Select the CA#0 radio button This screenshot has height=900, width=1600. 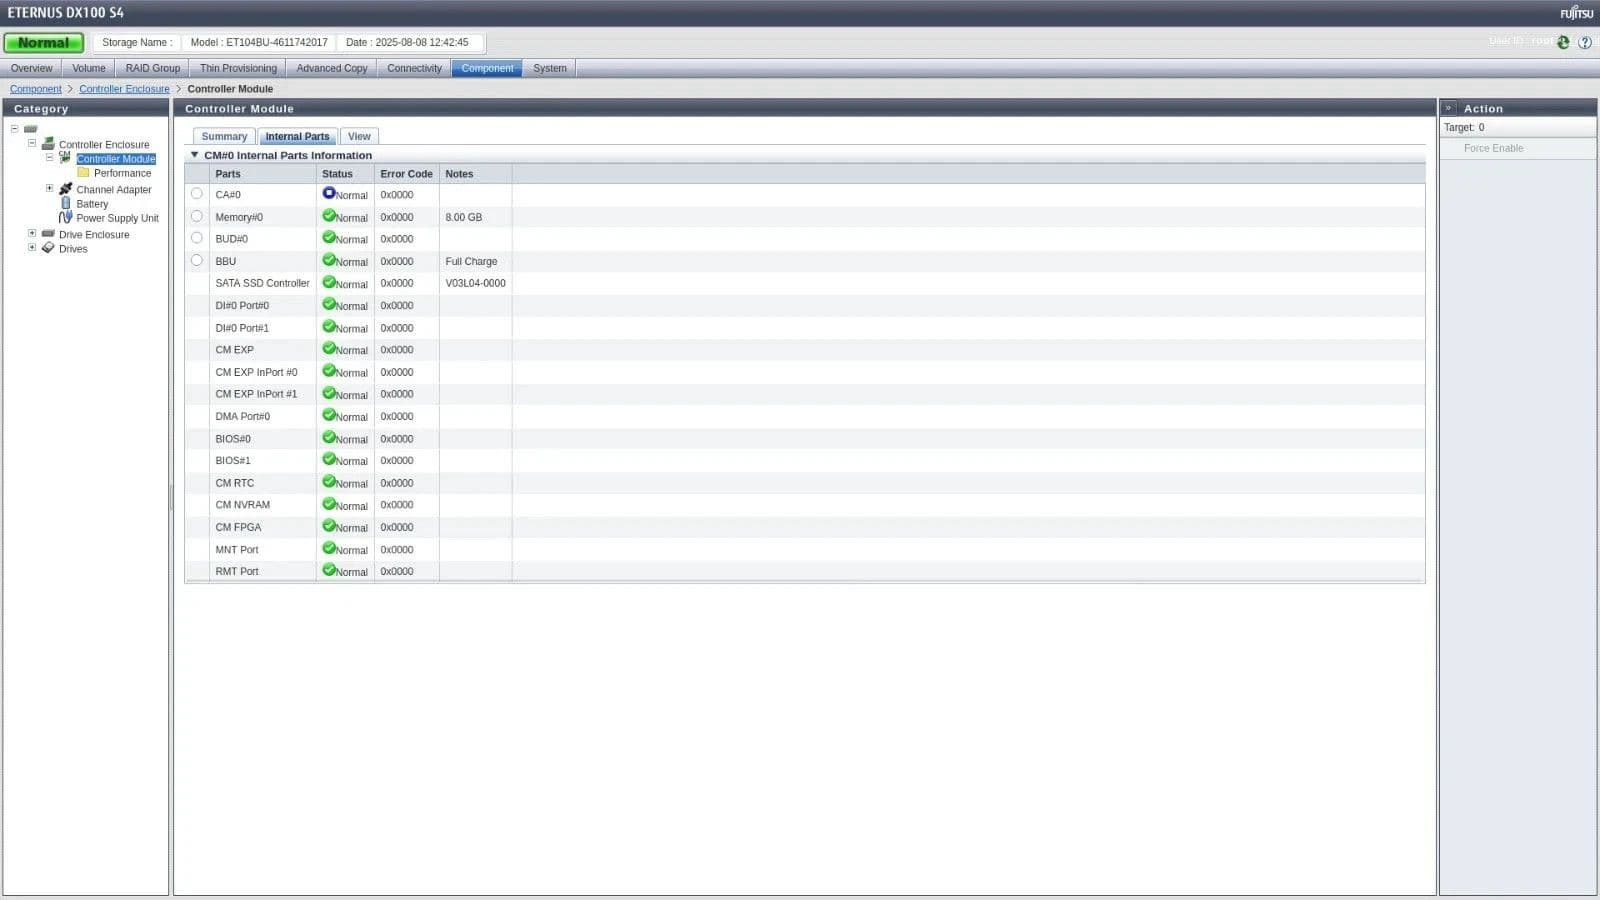(x=197, y=194)
